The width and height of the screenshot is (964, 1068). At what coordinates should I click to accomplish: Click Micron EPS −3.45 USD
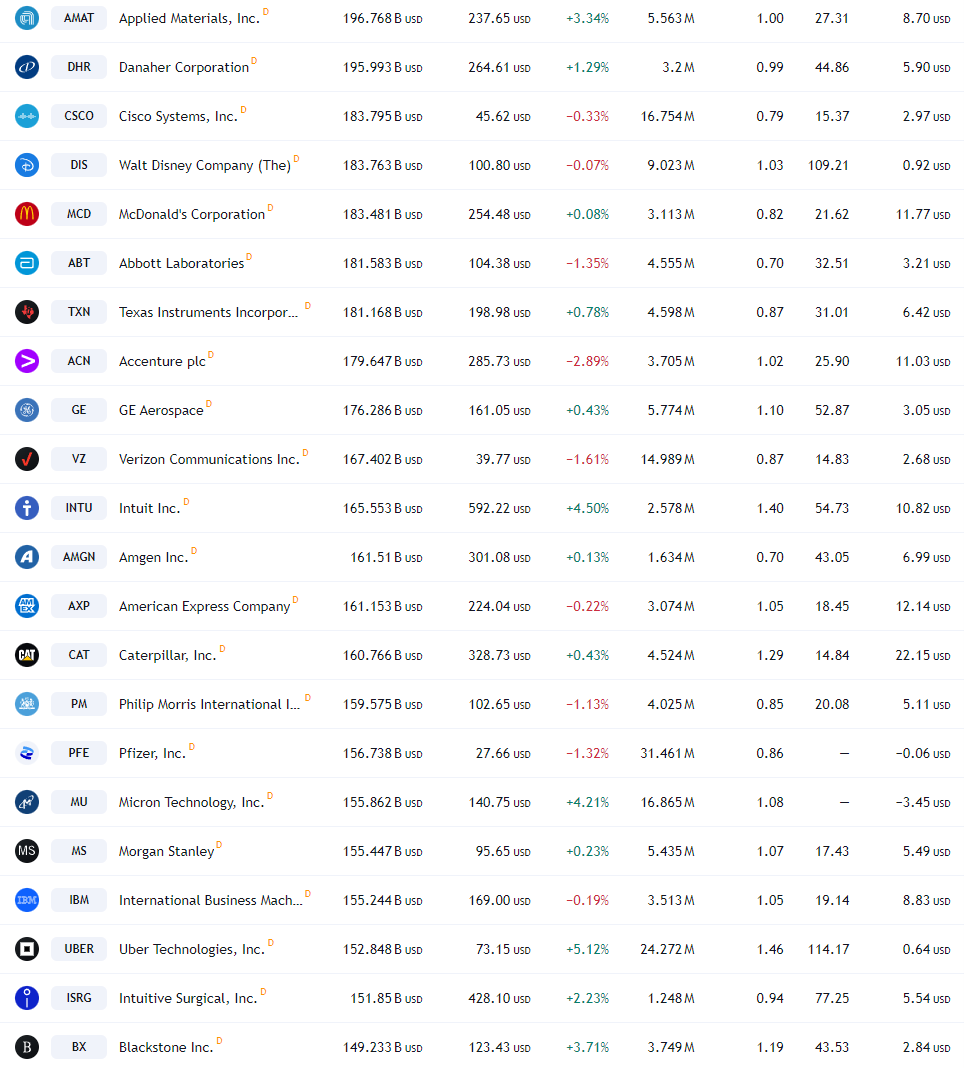click(x=922, y=803)
